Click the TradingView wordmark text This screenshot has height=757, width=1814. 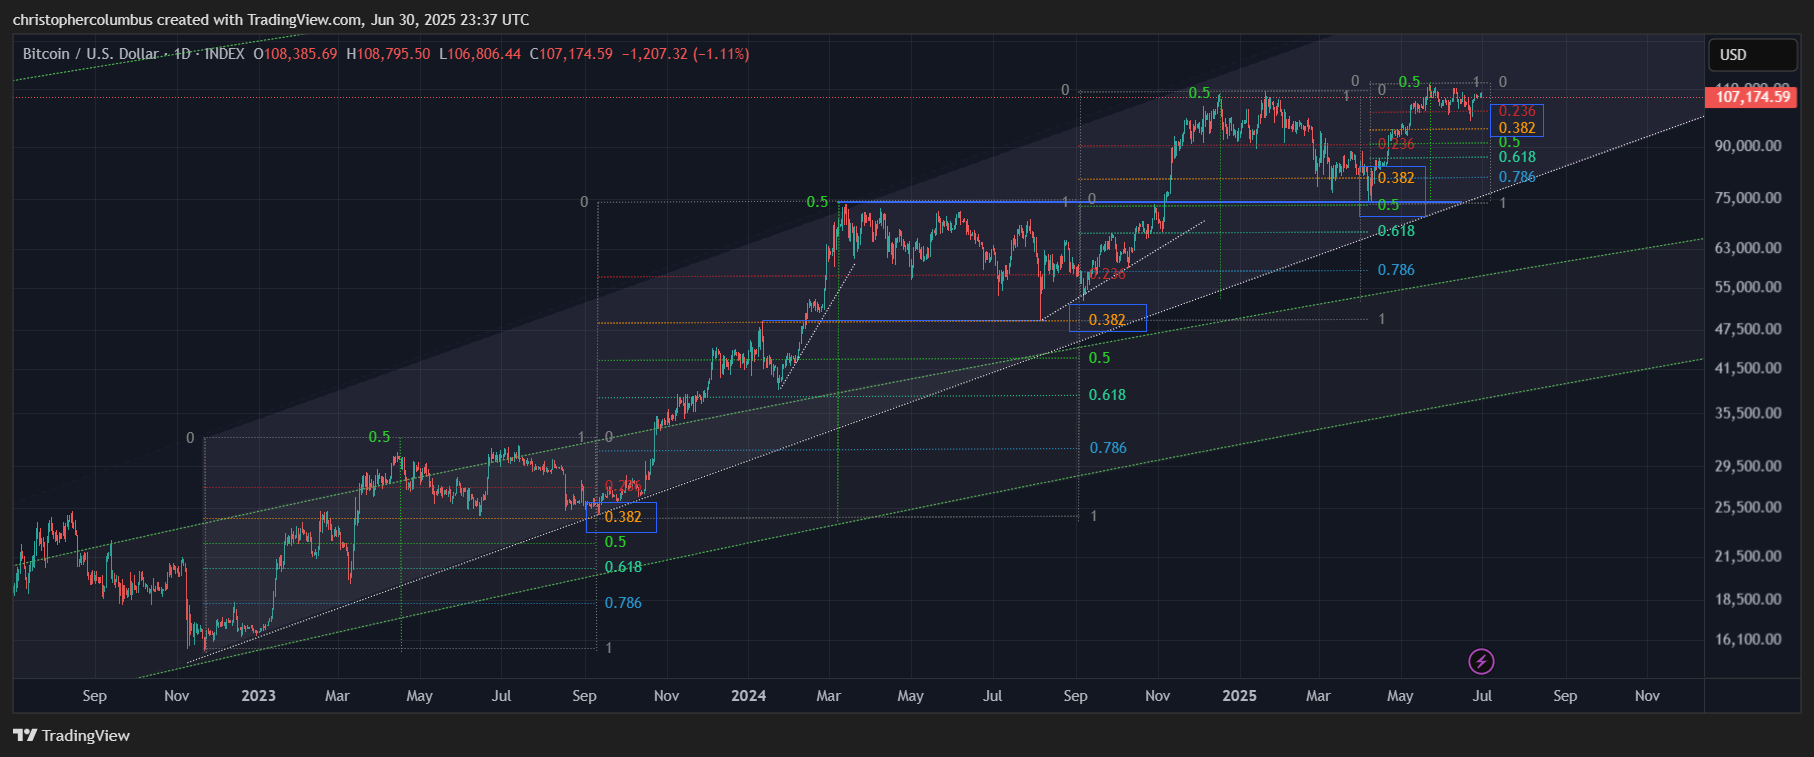coord(86,735)
